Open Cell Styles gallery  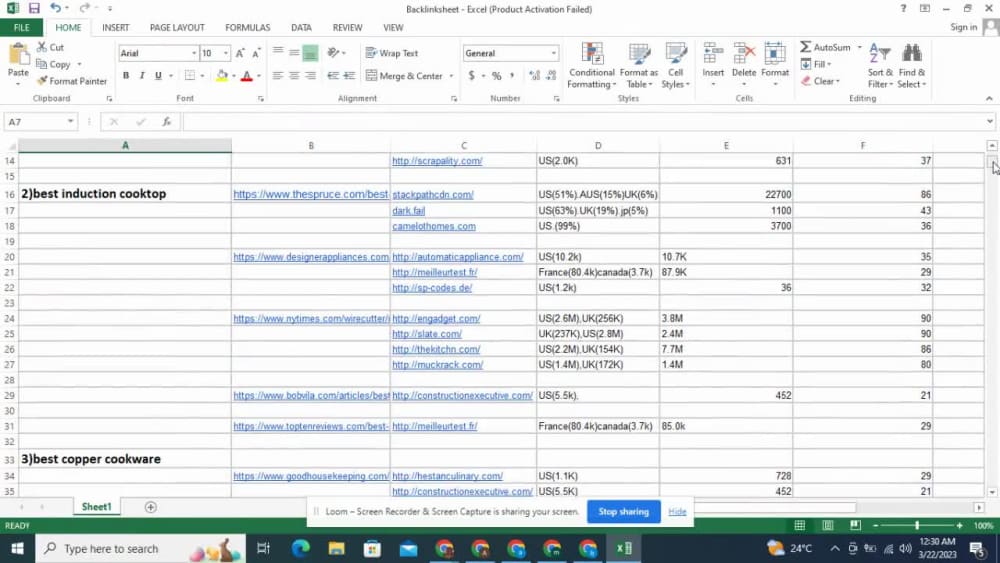point(675,66)
